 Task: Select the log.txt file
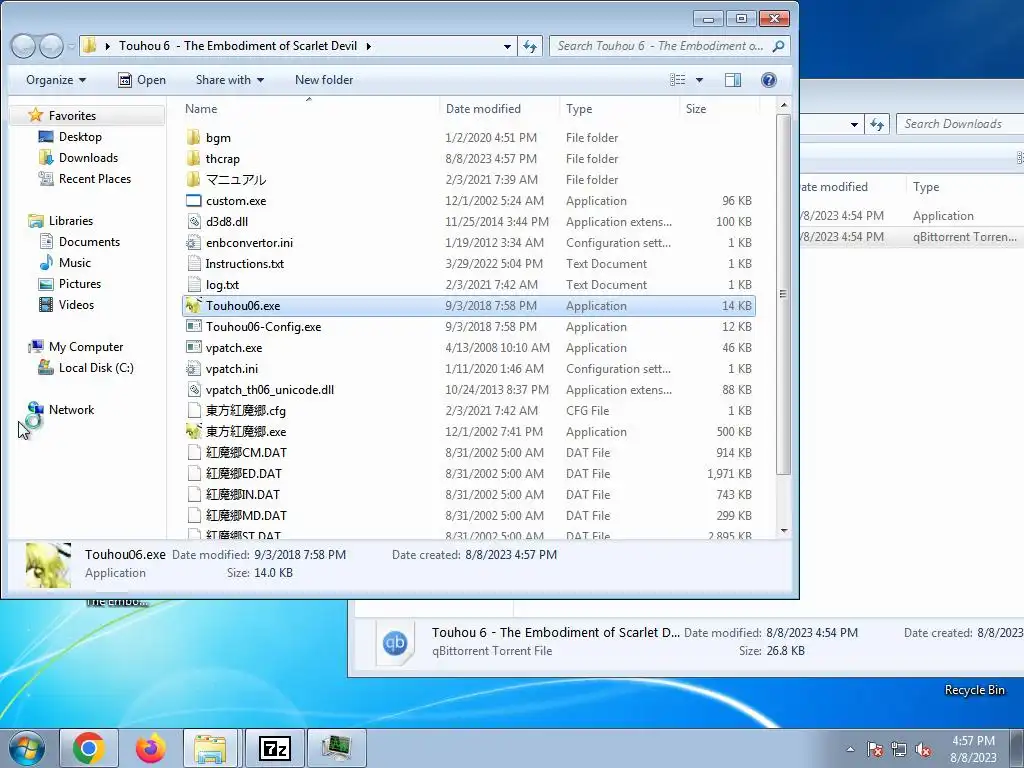(x=469, y=285)
